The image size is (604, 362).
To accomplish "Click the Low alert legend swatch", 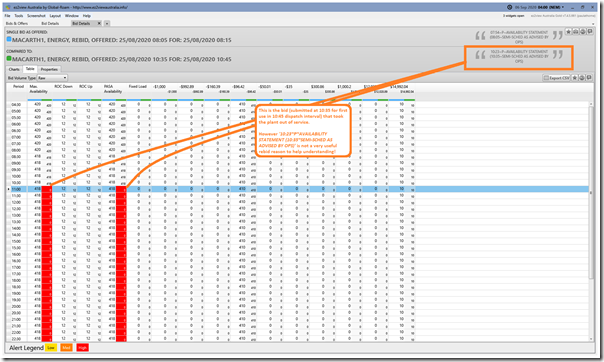I will point(51,348).
